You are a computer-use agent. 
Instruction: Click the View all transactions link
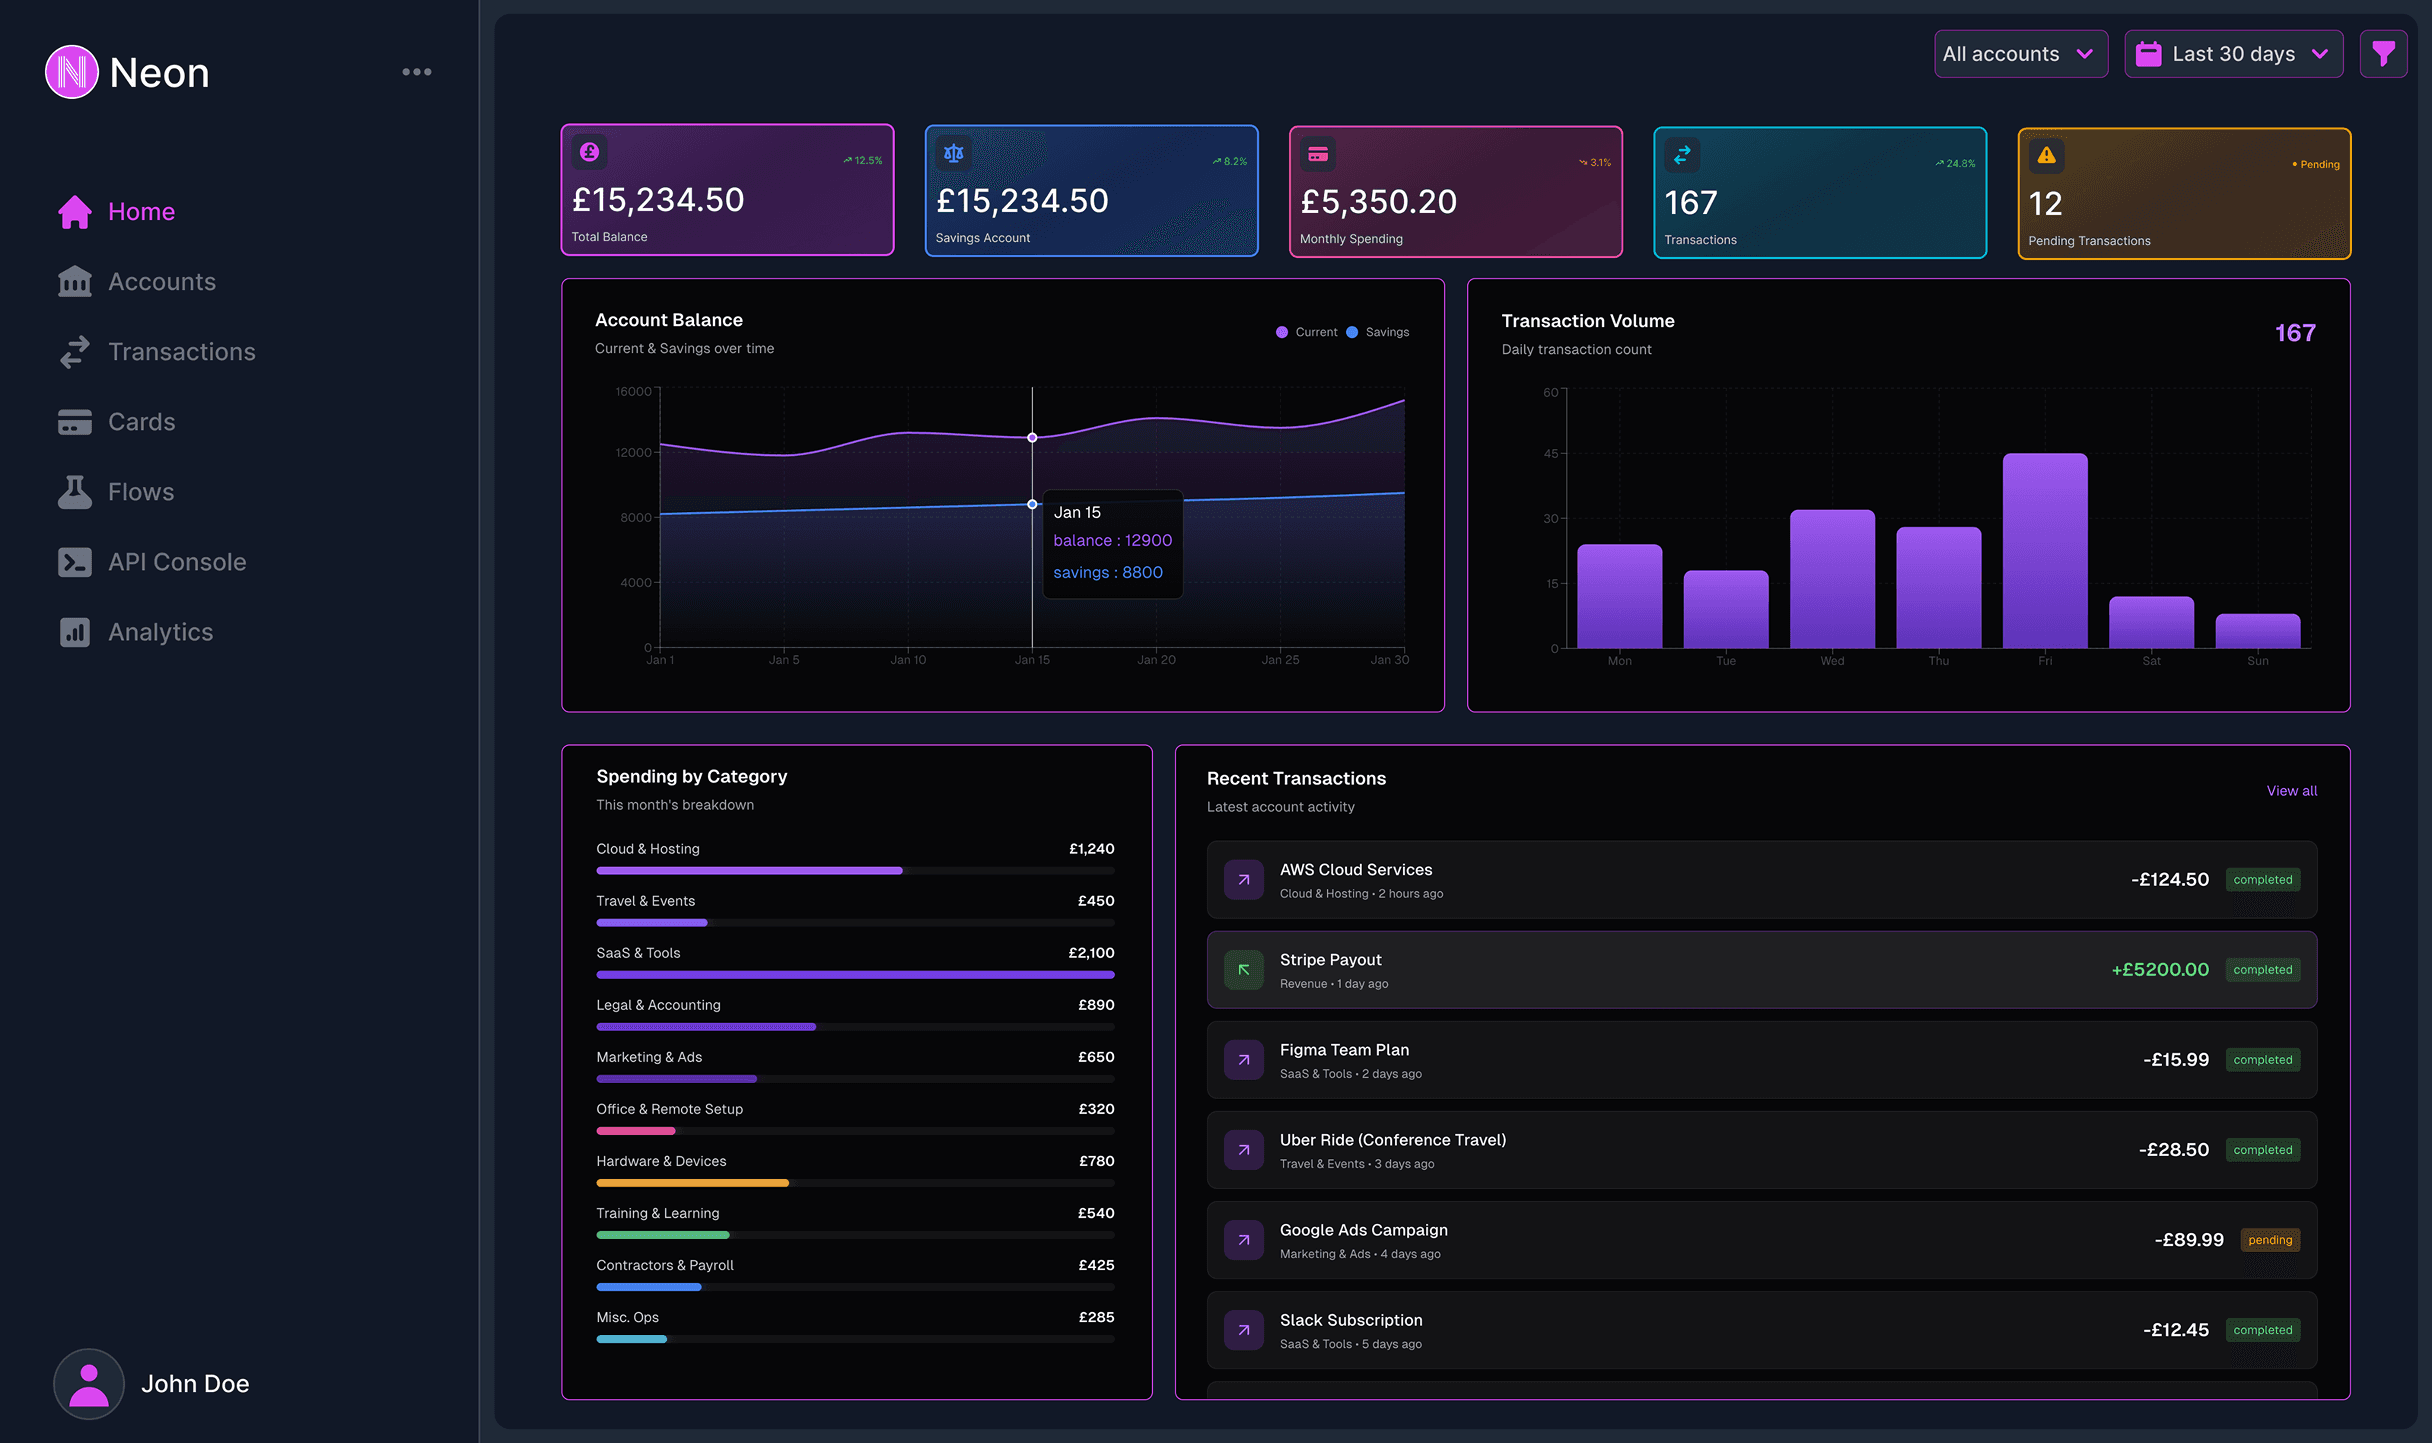(2291, 790)
